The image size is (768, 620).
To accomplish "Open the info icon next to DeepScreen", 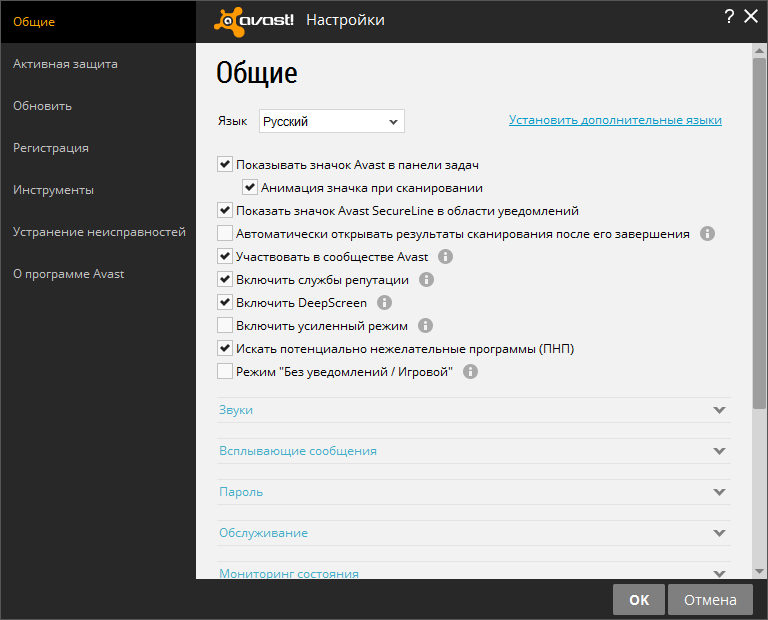I will click(x=384, y=303).
